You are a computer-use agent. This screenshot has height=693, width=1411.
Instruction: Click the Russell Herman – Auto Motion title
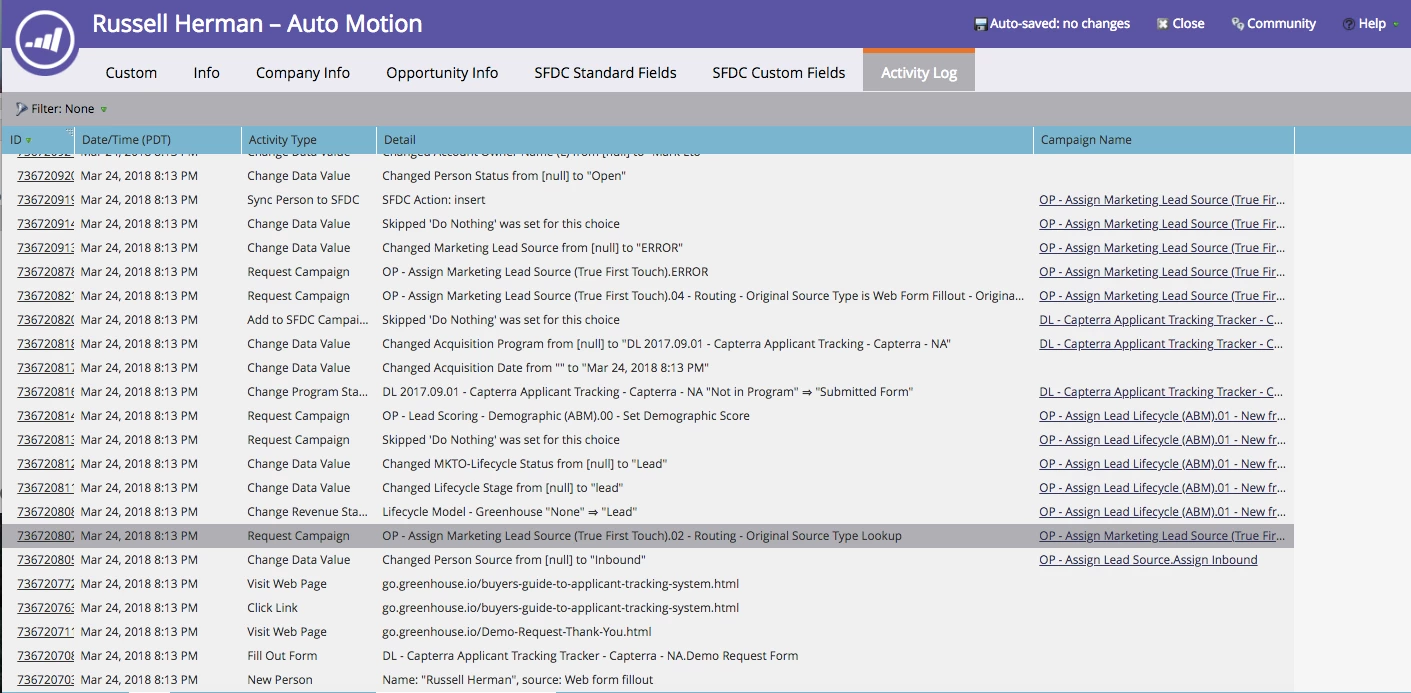click(x=257, y=23)
